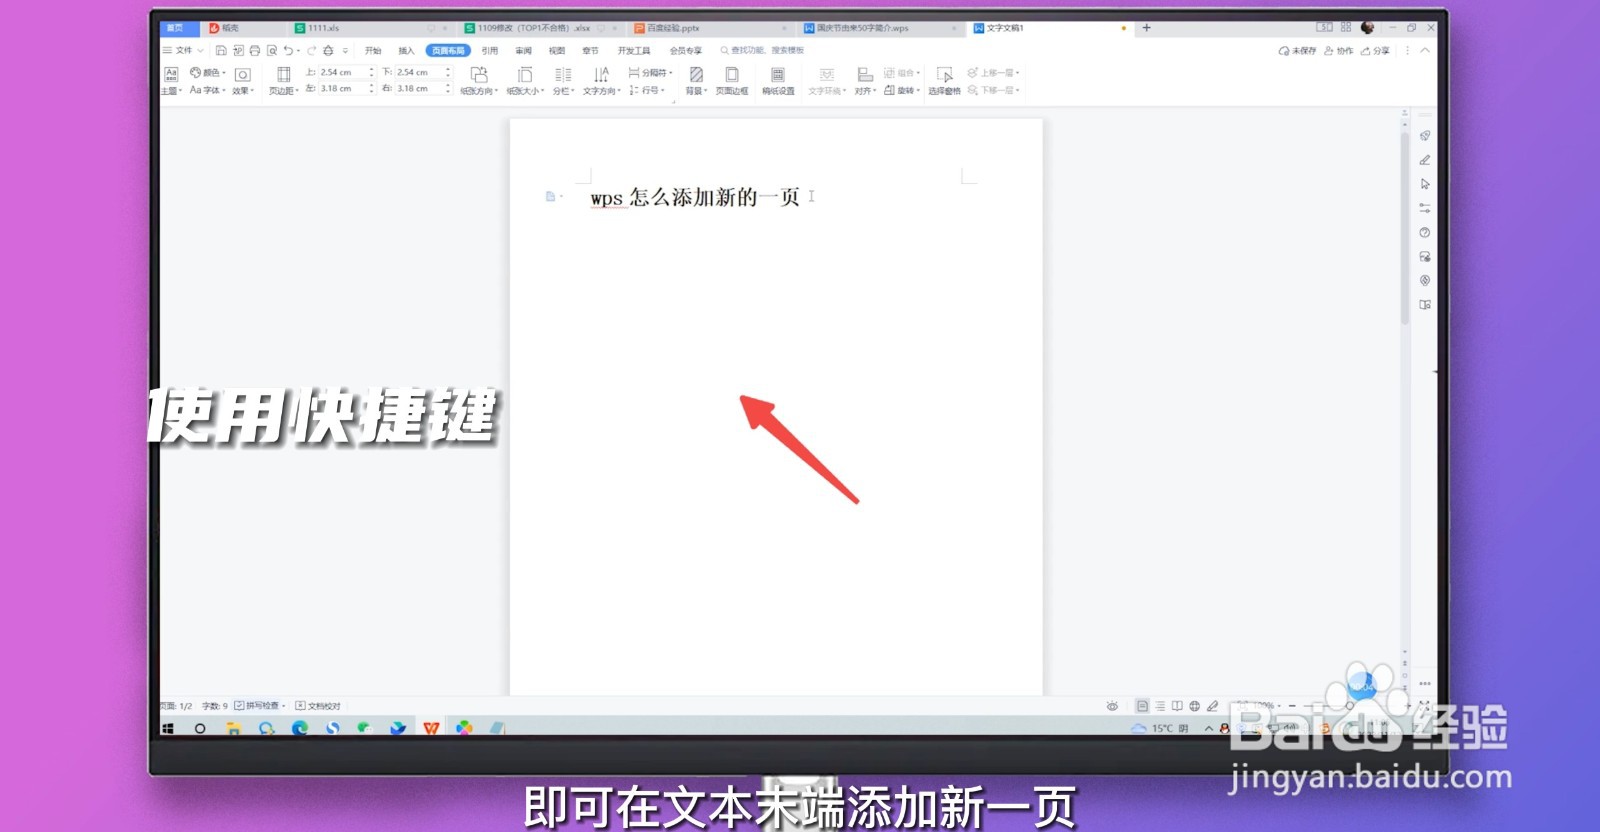Click the 效果 effects icon
The width and height of the screenshot is (1600, 832).
click(242, 75)
